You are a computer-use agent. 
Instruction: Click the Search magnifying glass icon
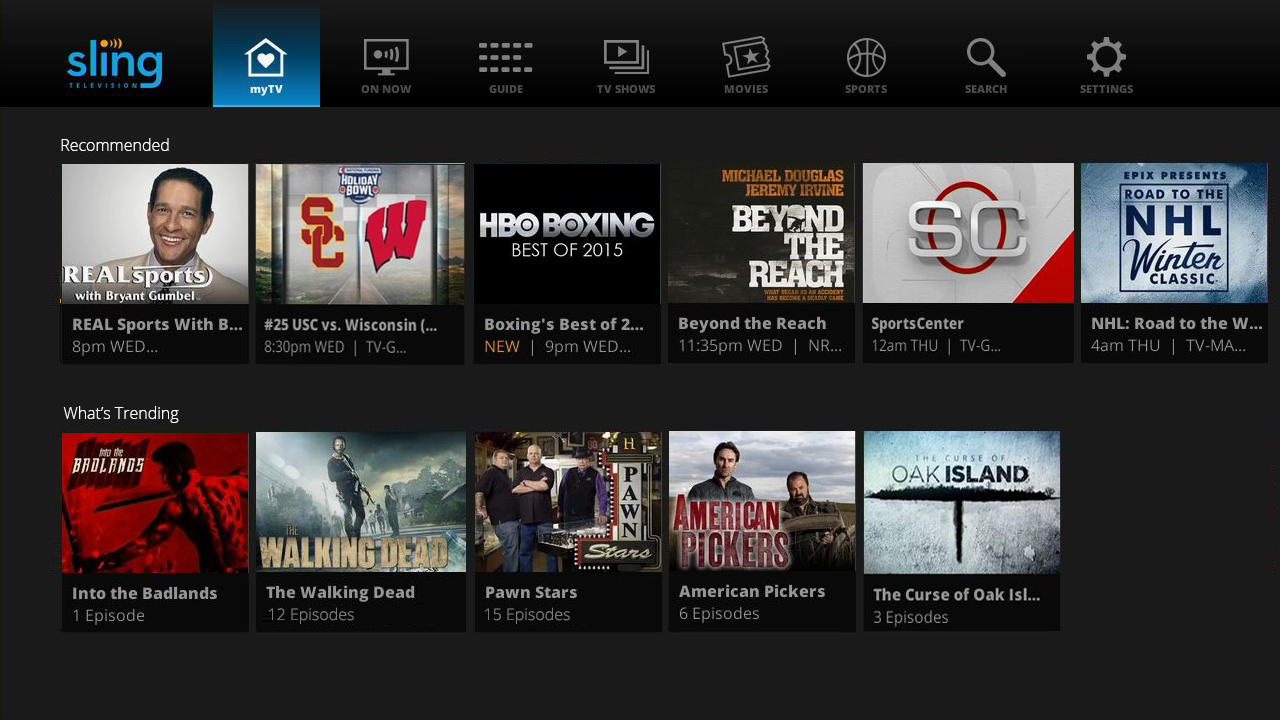pyautogui.click(x=986, y=58)
